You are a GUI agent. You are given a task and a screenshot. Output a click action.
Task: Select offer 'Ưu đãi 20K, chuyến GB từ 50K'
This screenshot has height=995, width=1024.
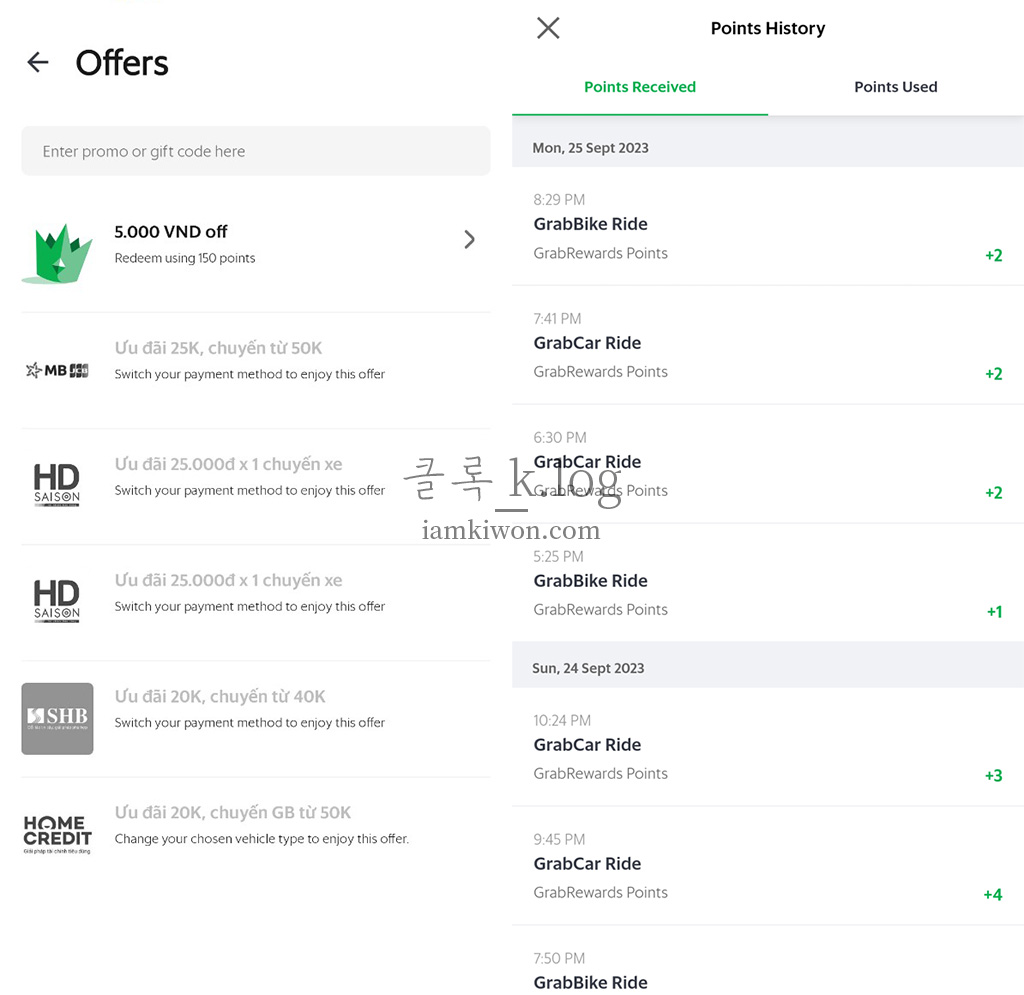click(232, 813)
